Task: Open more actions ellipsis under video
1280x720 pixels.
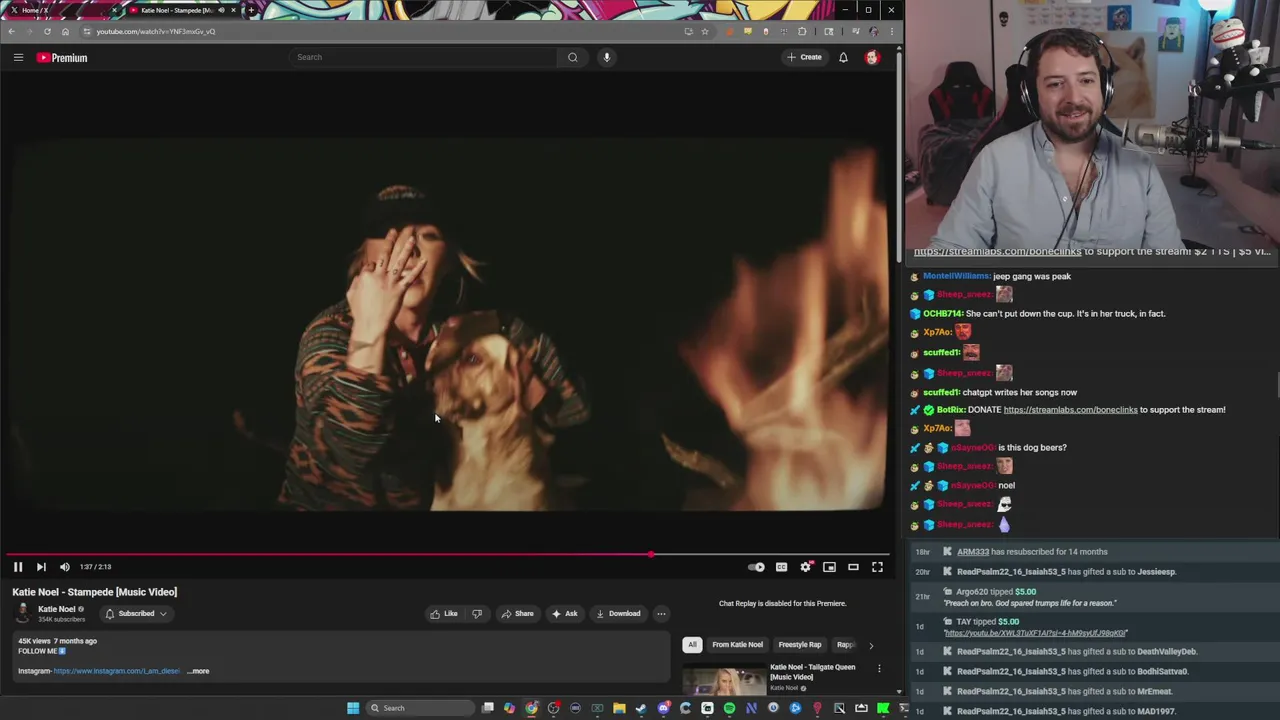Action: (x=661, y=614)
